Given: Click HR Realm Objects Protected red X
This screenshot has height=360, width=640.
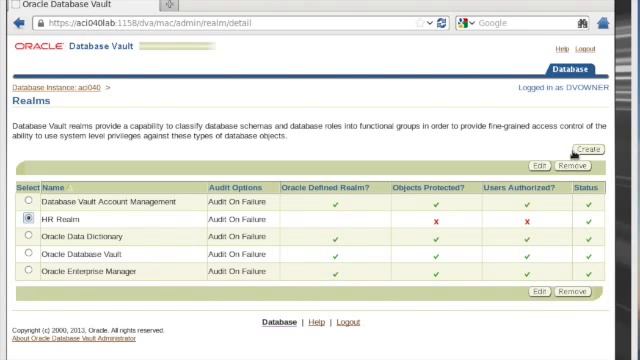Looking at the screenshot, I should point(436,222).
